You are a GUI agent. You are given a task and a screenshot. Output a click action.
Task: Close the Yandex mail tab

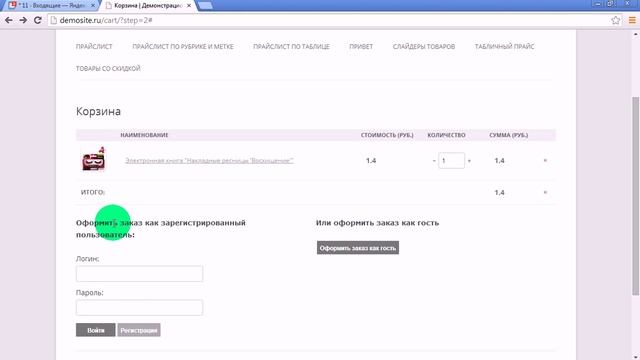93,6
